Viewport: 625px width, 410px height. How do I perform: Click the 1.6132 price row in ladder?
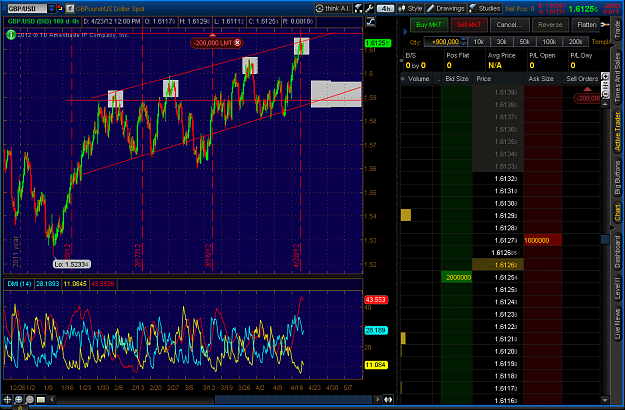pyautogui.click(x=498, y=179)
